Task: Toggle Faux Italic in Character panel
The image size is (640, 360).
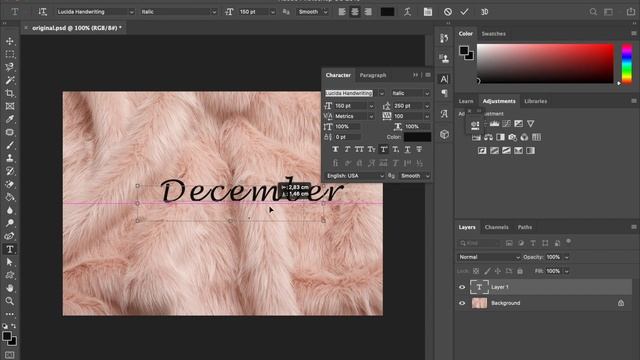Action: pyautogui.click(x=347, y=149)
